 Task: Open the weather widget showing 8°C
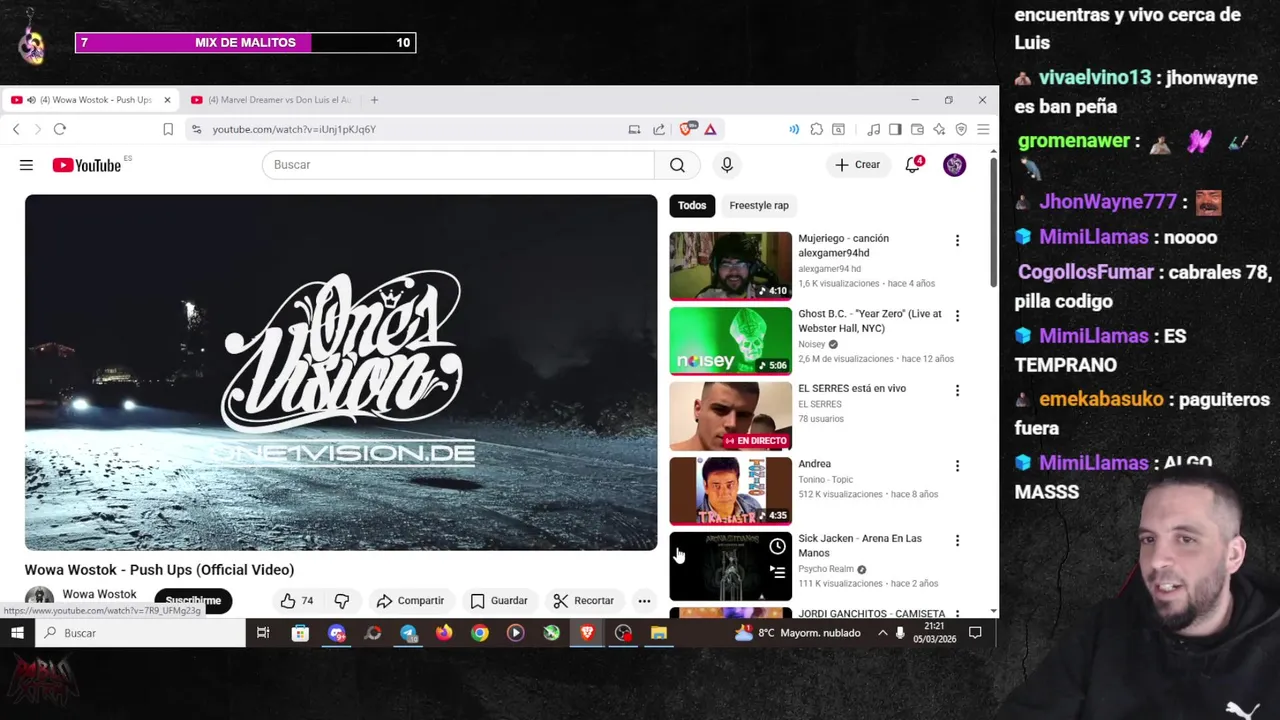pyautogui.click(x=797, y=633)
